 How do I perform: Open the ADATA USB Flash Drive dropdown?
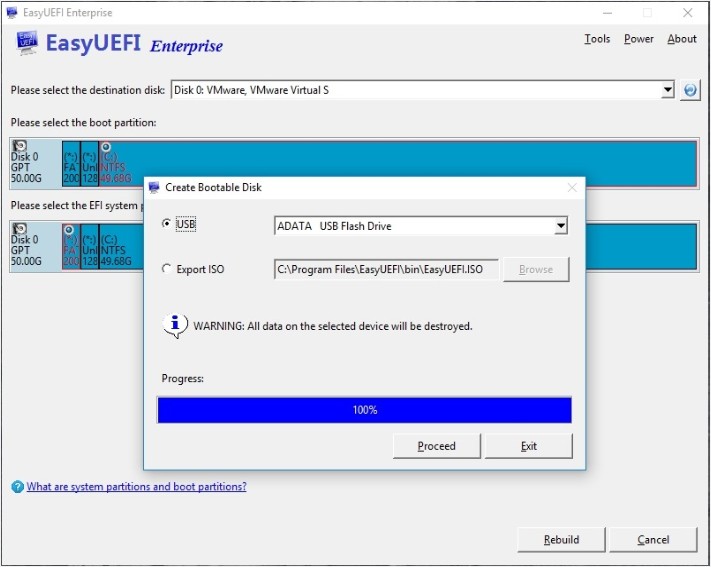(561, 225)
